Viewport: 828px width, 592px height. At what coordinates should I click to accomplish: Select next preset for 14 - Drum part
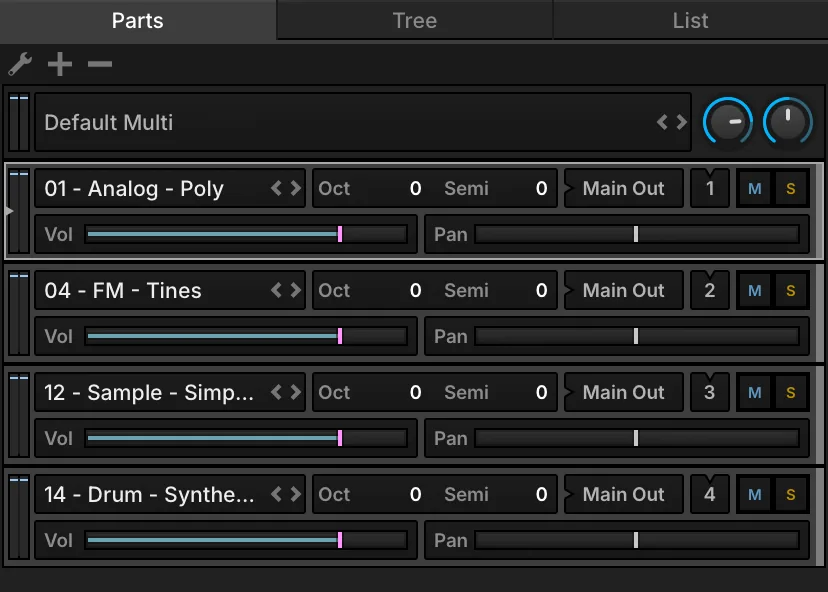(x=296, y=494)
